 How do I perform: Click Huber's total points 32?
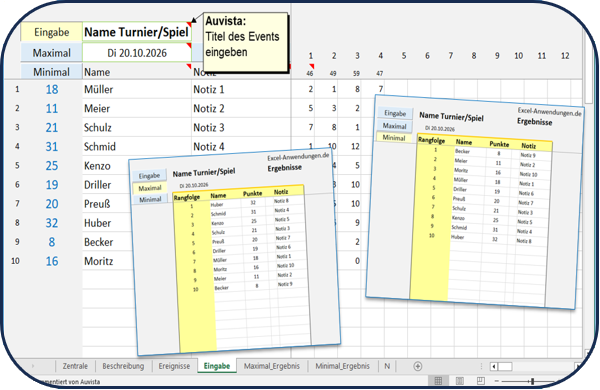coord(52,223)
